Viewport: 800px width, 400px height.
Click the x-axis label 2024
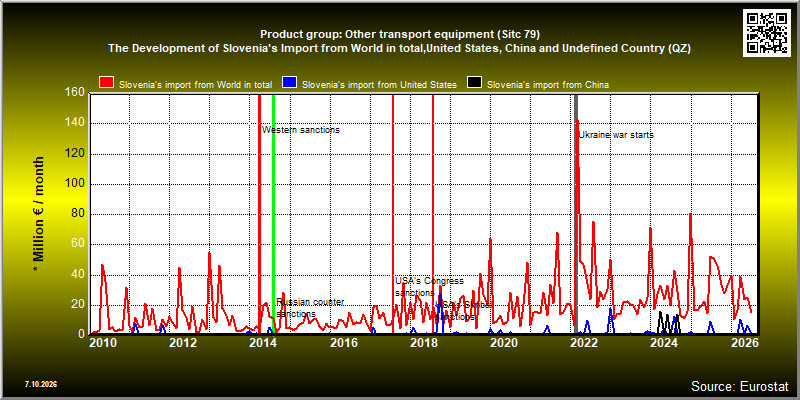pos(664,342)
